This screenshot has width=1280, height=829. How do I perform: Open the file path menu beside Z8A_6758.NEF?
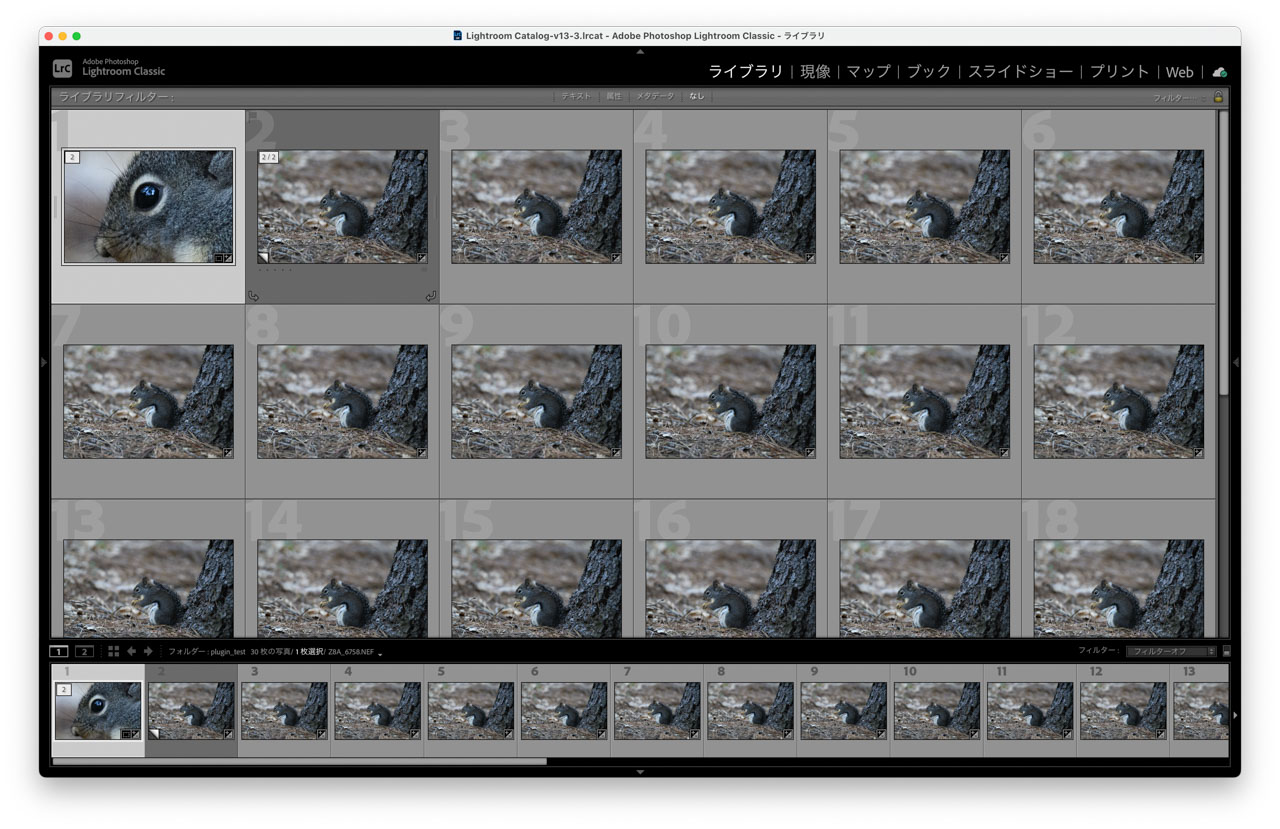point(380,653)
